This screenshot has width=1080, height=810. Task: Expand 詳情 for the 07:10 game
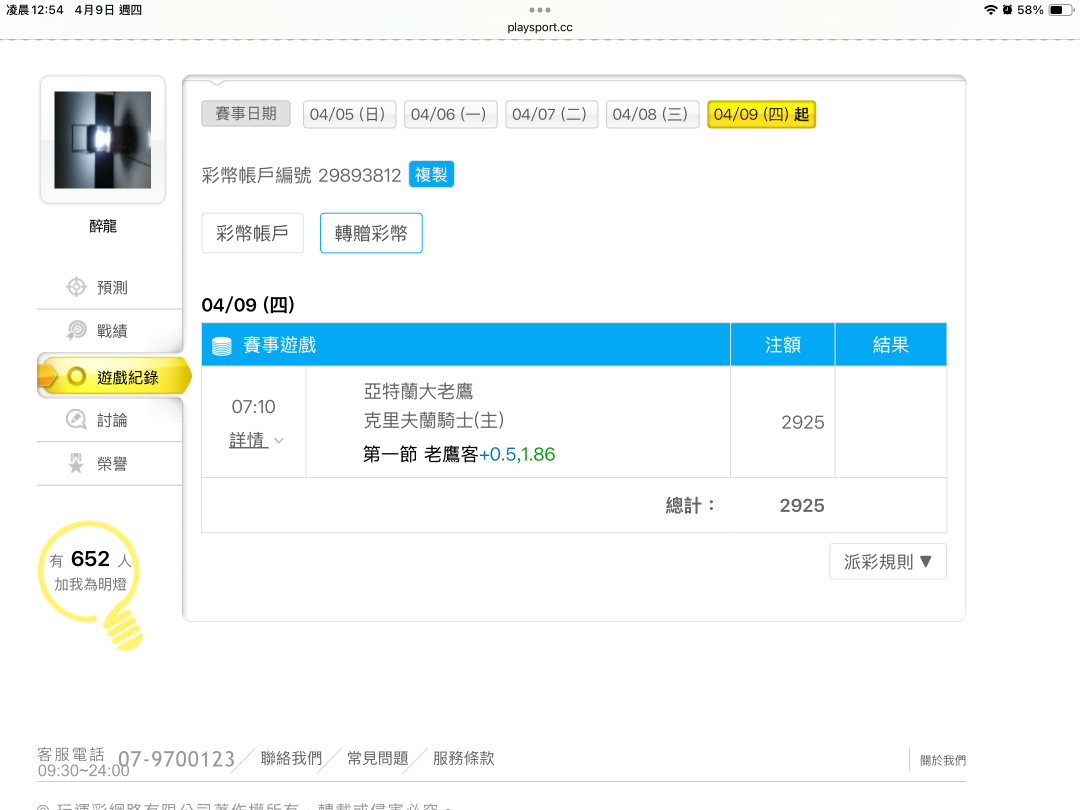point(256,440)
